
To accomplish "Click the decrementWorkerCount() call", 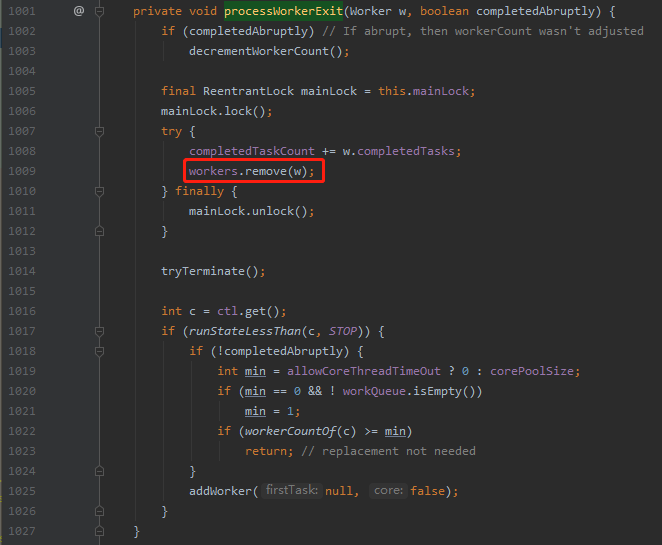I will 266,52.
